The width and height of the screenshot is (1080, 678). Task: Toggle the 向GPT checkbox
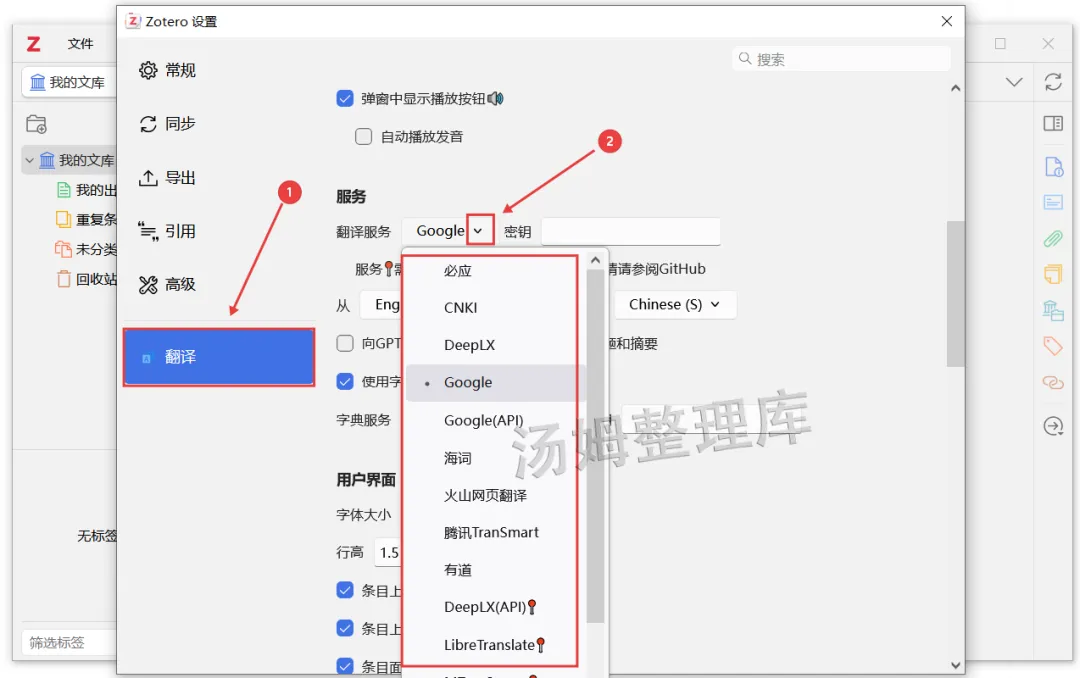(x=345, y=343)
